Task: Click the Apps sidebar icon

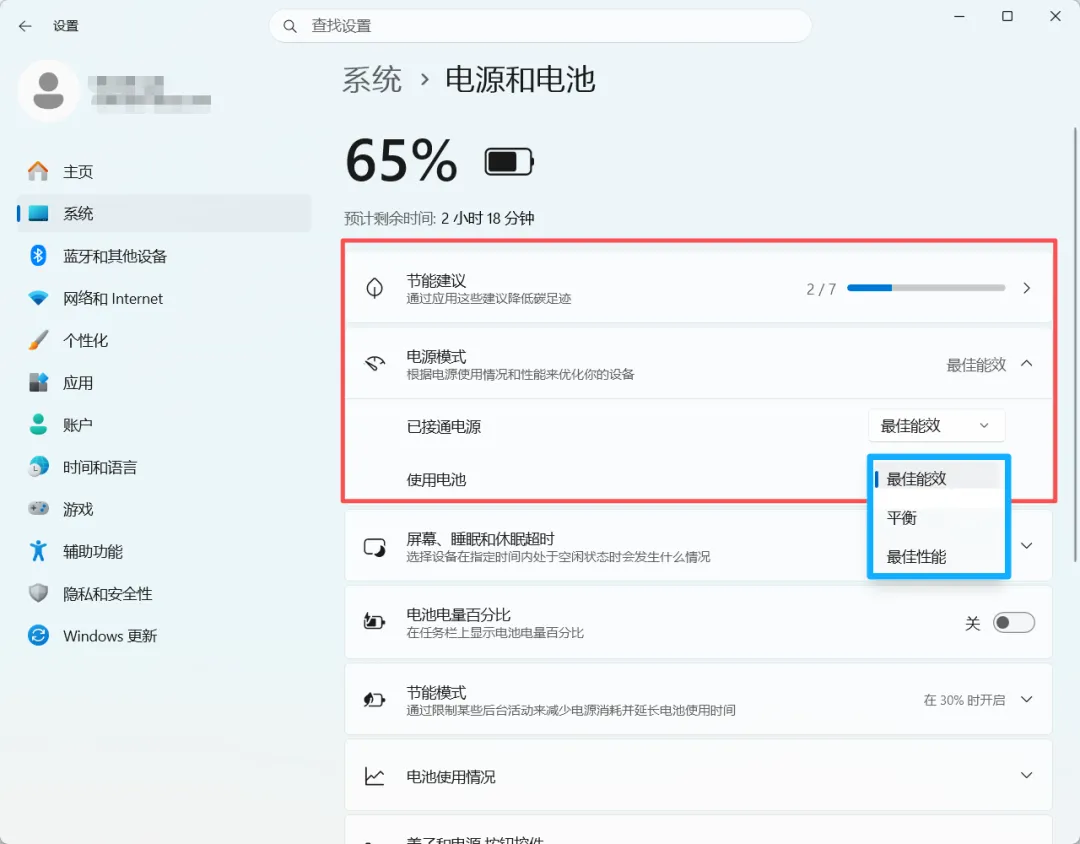Action: 39,382
